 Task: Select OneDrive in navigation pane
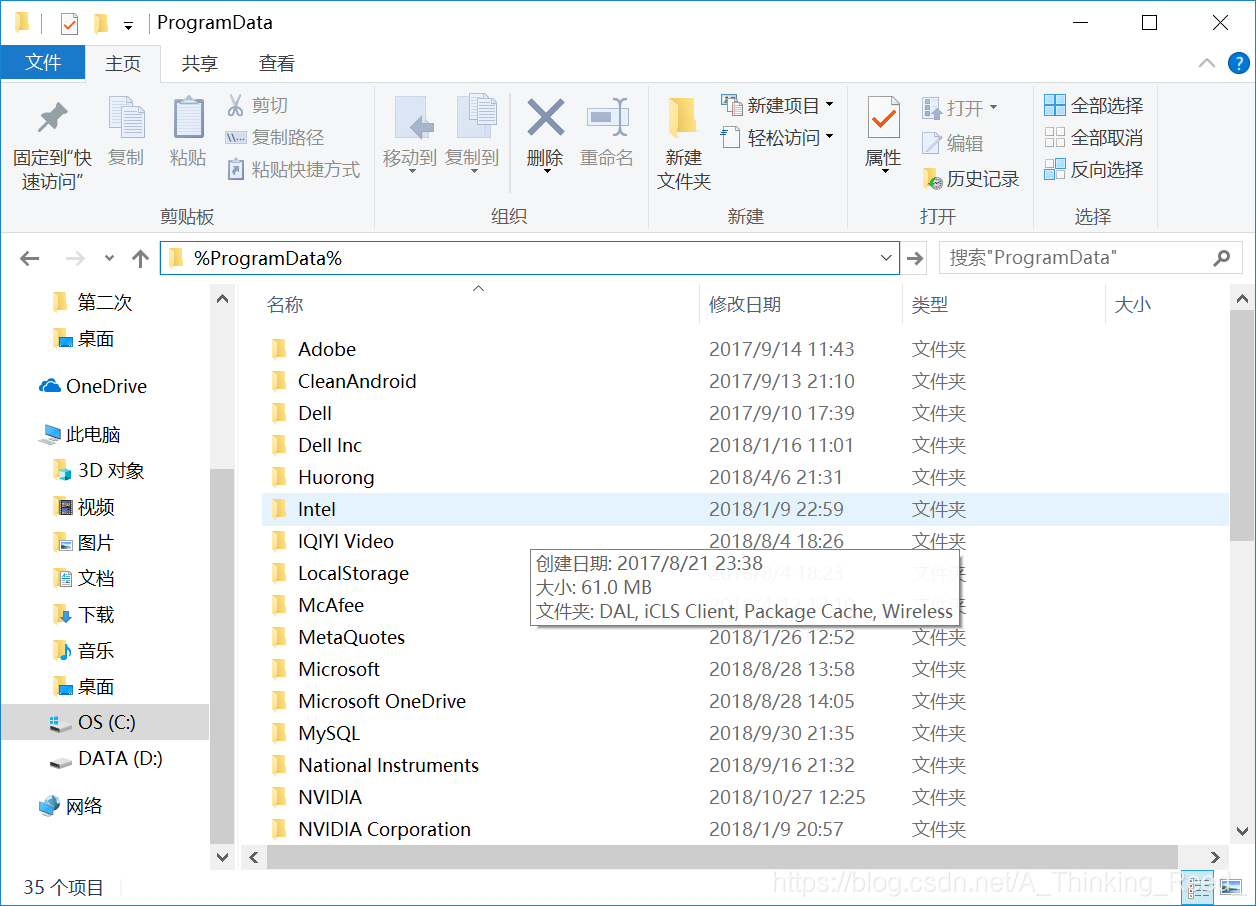93,386
